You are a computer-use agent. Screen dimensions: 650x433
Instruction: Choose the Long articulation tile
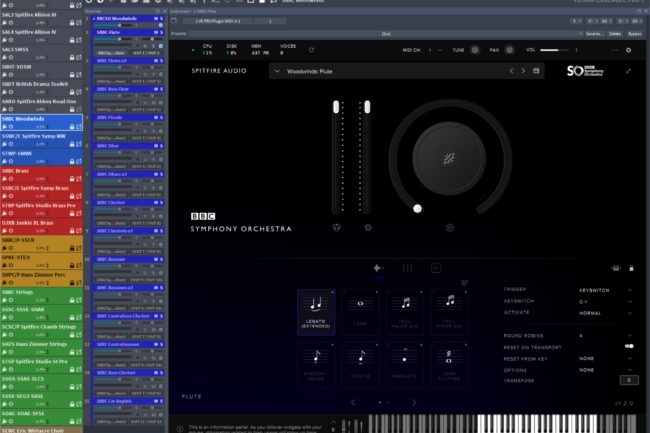click(360, 310)
